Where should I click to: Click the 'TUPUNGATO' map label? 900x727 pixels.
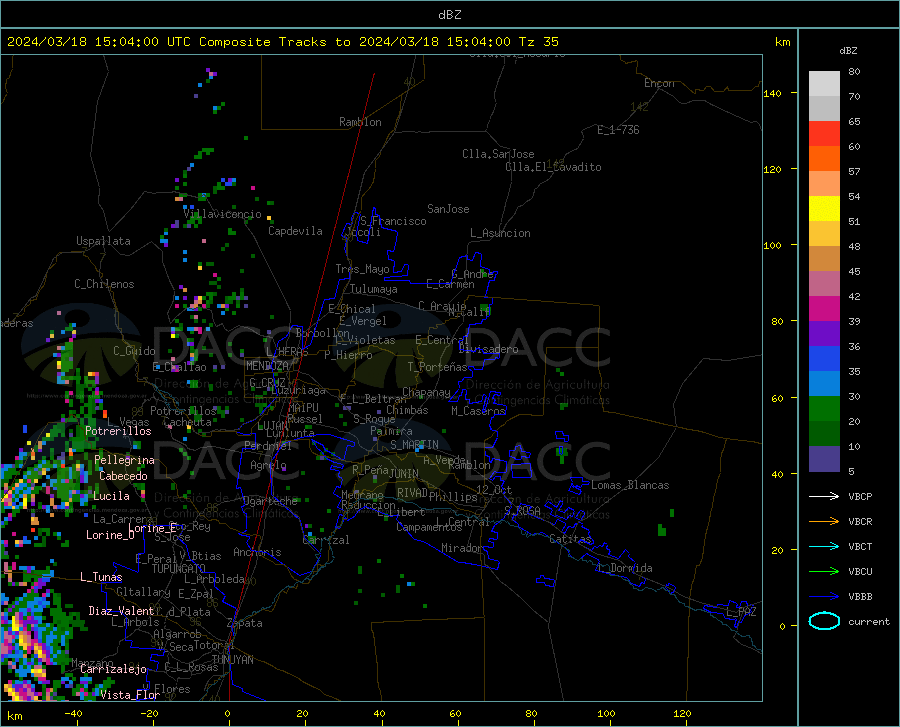click(x=179, y=569)
